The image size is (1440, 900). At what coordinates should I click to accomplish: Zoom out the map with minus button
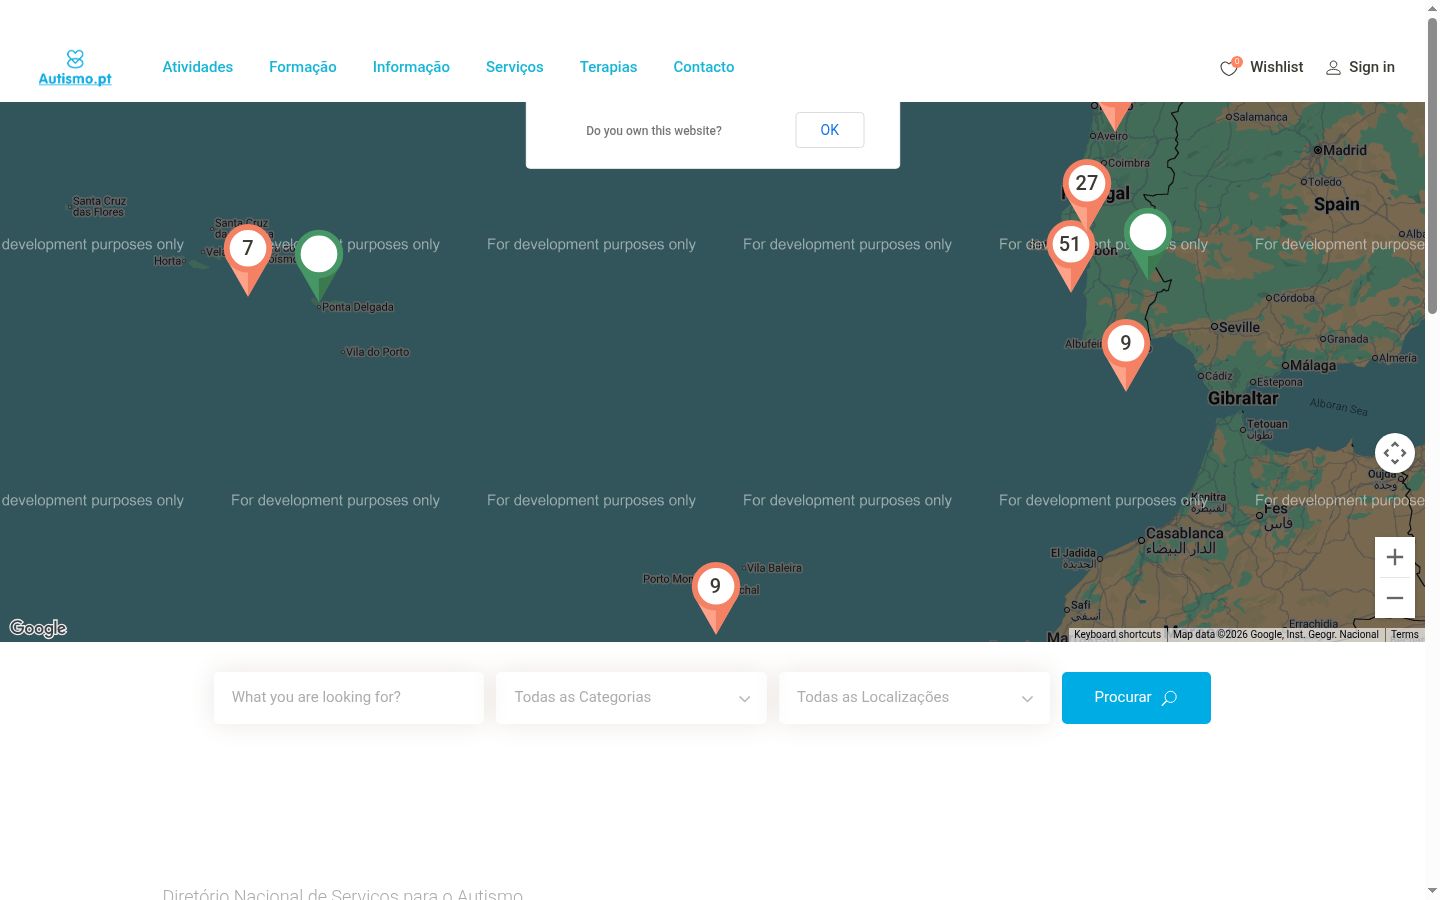point(1395,598)
